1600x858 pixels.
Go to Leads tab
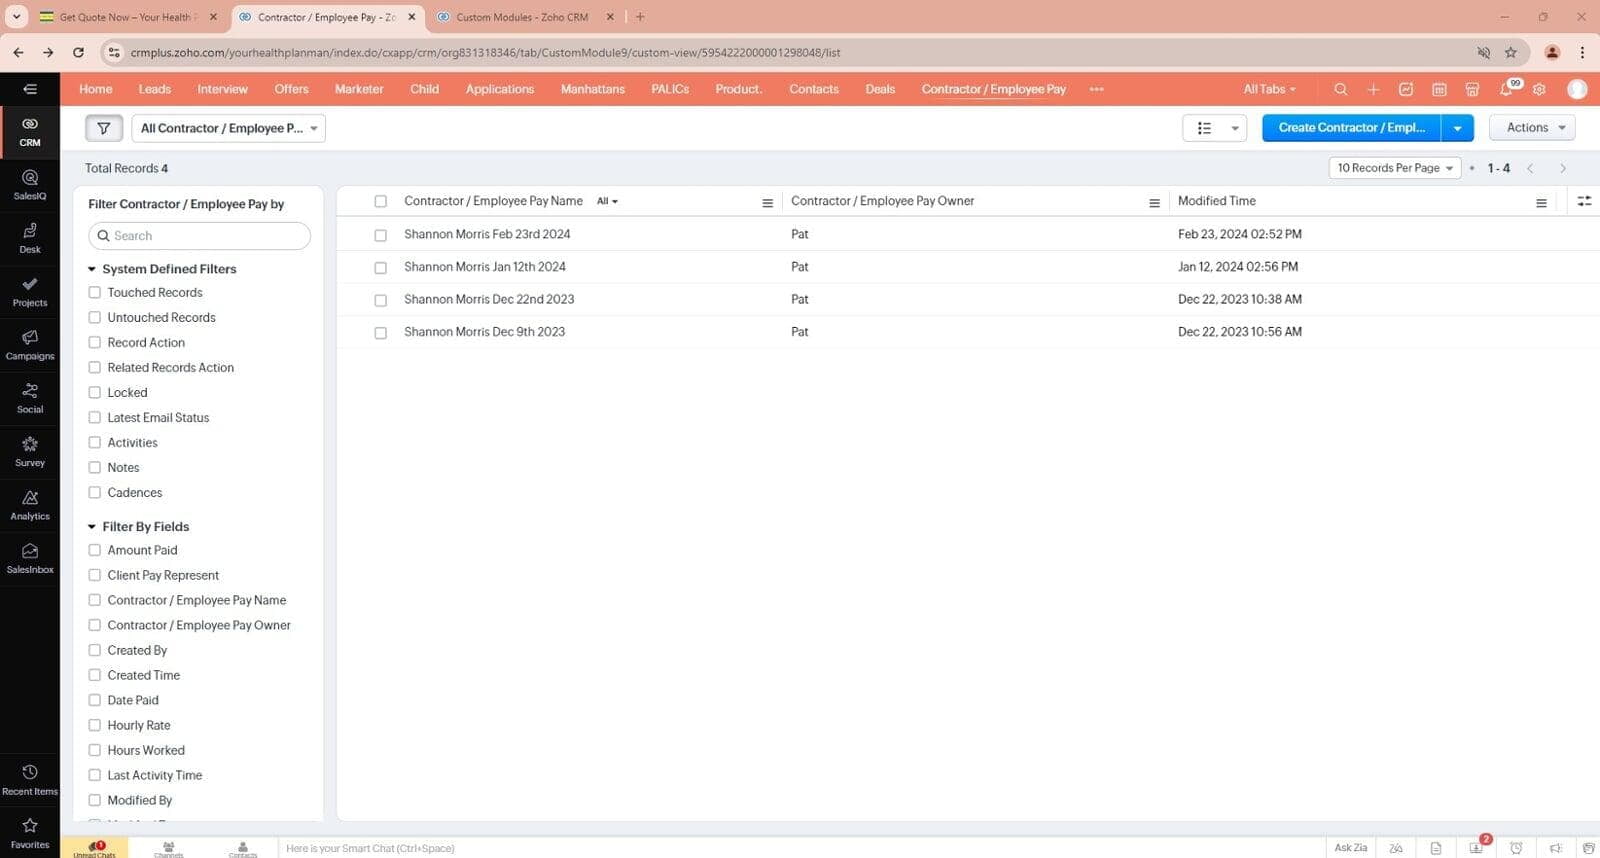pyautogui.click(x=155, y=89)
